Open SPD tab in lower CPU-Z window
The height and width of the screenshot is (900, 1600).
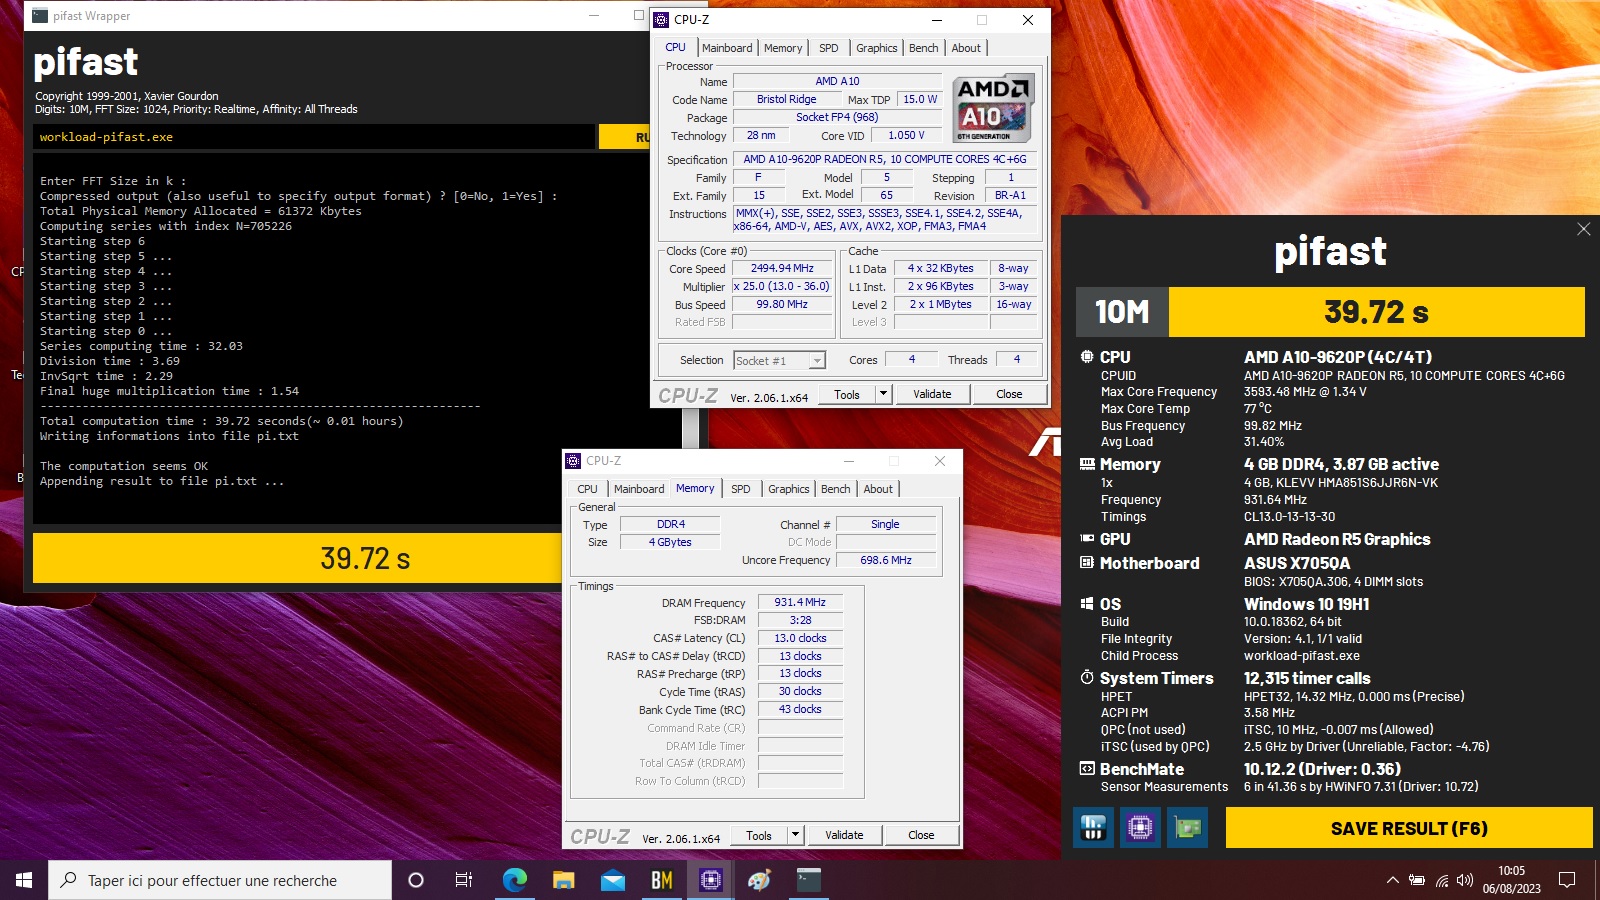point(741,489)
